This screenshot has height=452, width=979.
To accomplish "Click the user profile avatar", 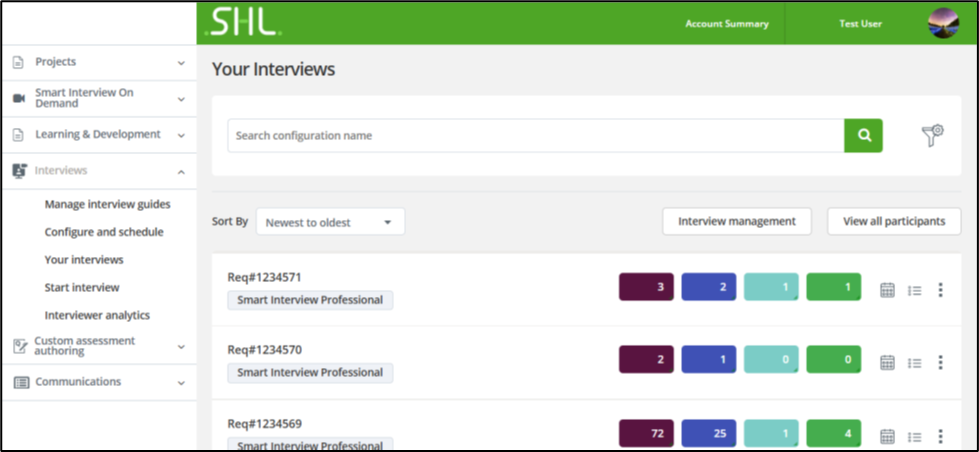I will tap(943, 23).
